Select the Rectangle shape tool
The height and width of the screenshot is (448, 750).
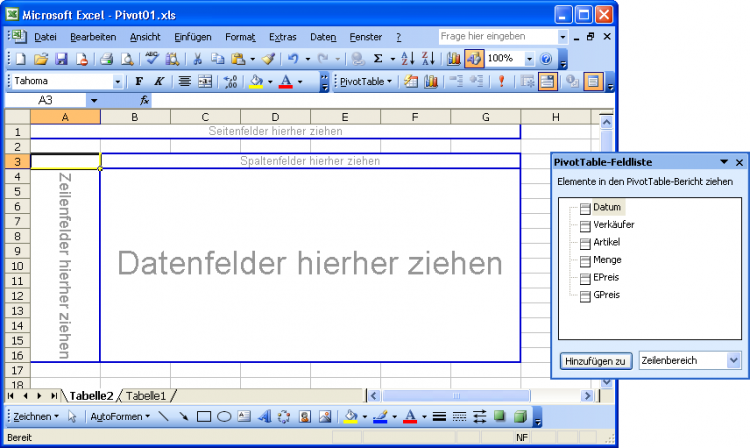click(x=204, y=416)
